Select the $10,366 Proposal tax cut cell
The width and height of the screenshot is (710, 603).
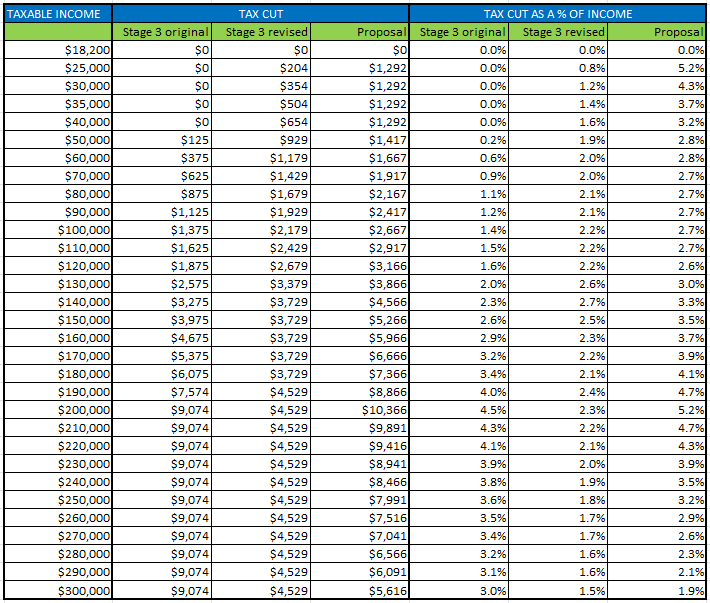[360, 411]
